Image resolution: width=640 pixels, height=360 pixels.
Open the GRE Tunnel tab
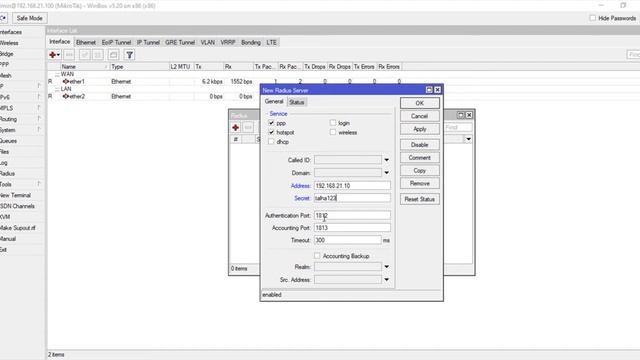180,42
